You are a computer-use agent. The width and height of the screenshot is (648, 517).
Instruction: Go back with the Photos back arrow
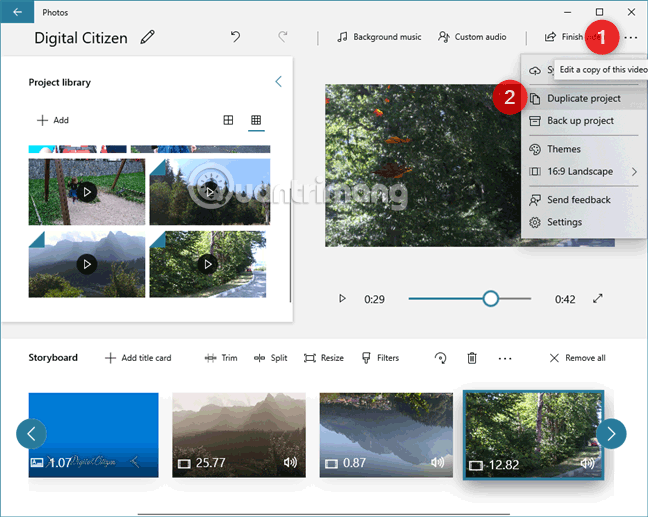coord(17,12)
